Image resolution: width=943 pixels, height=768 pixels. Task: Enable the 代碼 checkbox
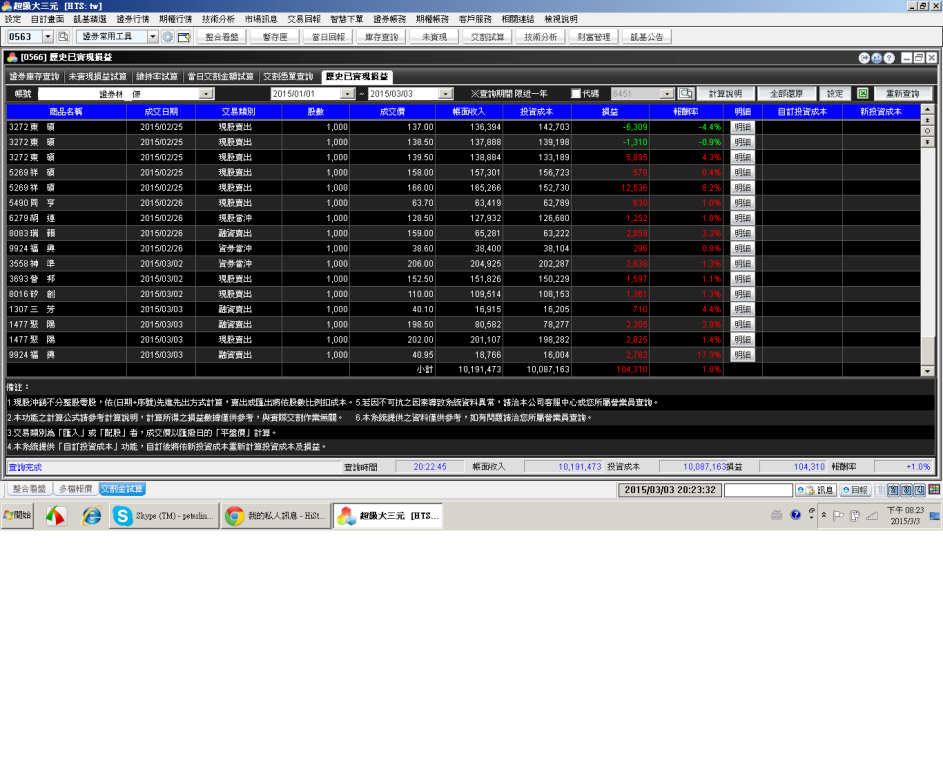pos(575,93)
